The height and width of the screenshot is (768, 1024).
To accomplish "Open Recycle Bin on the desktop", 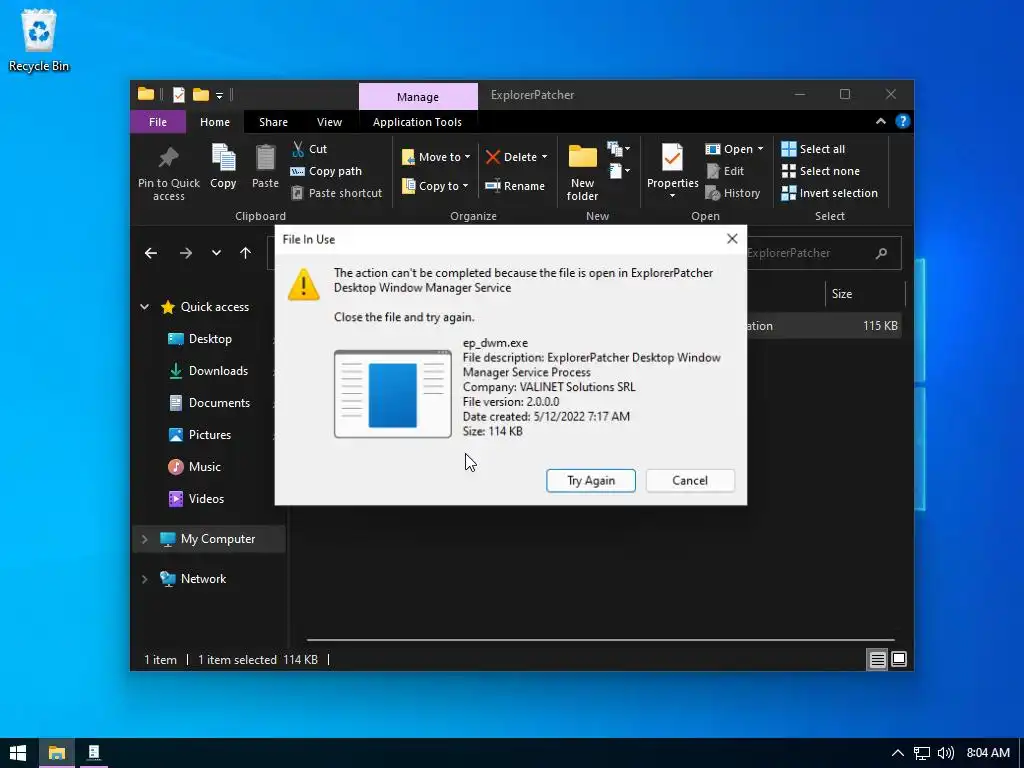I will tap(39, 40).
